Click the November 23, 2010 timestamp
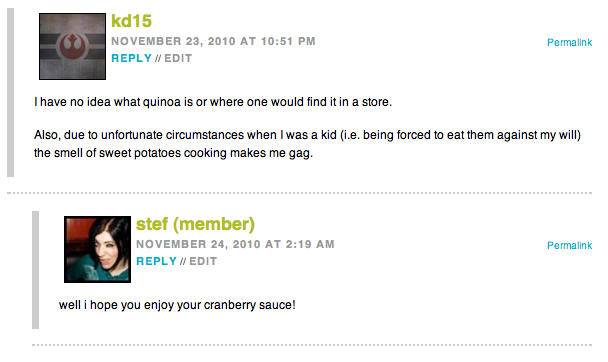This screenshot has height=362, width=608. point(213,41)
